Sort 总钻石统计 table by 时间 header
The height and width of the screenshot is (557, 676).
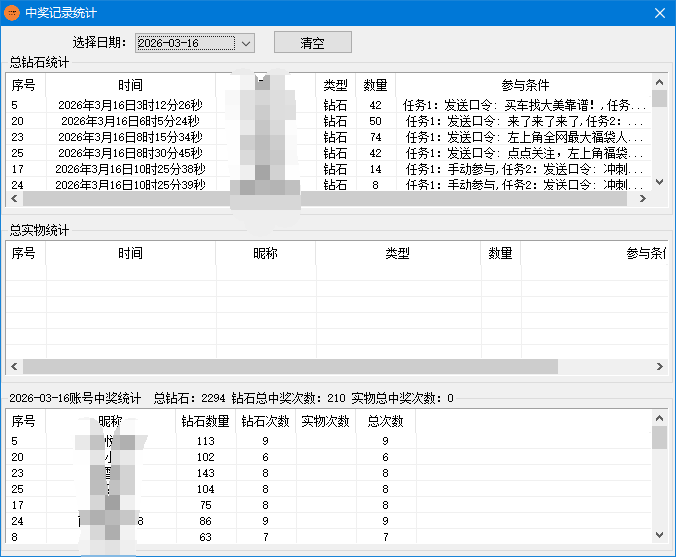(x=130, y=85)
